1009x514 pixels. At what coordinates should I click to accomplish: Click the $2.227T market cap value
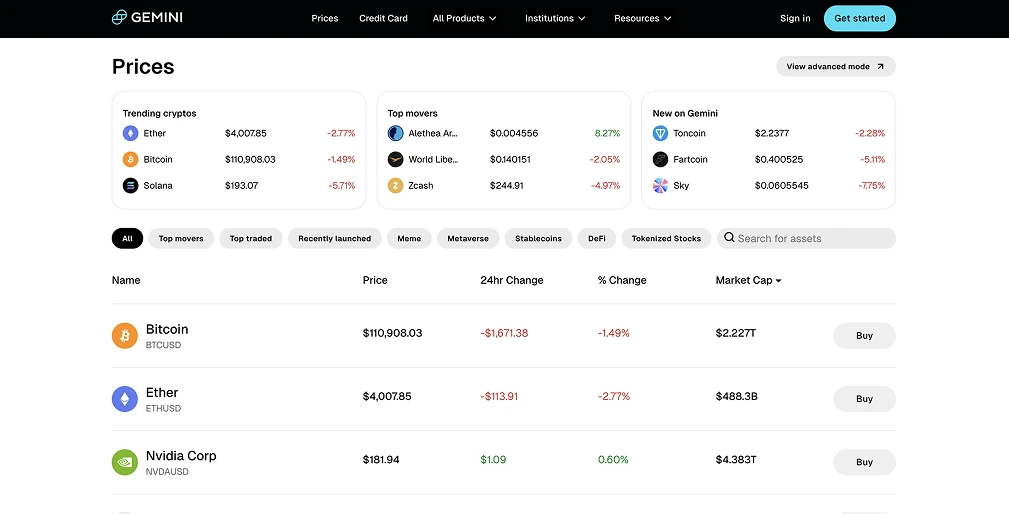click(736, 333)
